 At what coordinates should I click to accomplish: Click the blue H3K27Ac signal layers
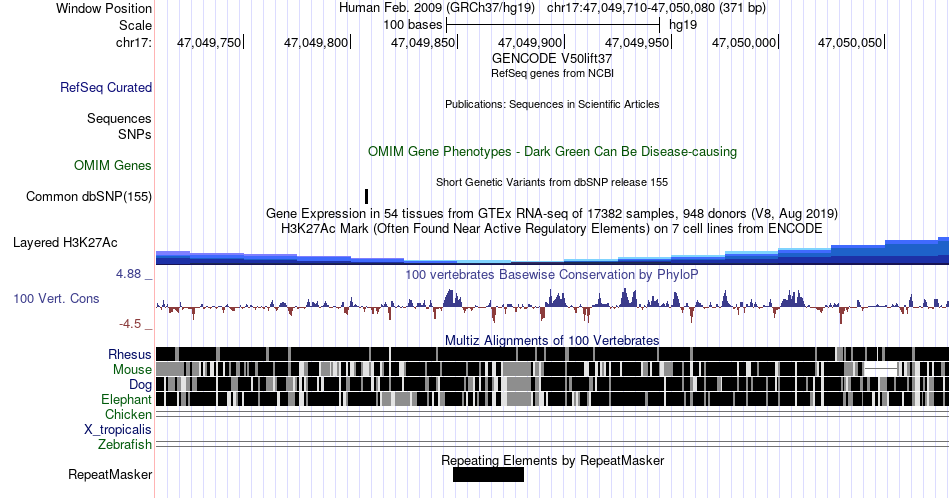[x=552, y=251]
